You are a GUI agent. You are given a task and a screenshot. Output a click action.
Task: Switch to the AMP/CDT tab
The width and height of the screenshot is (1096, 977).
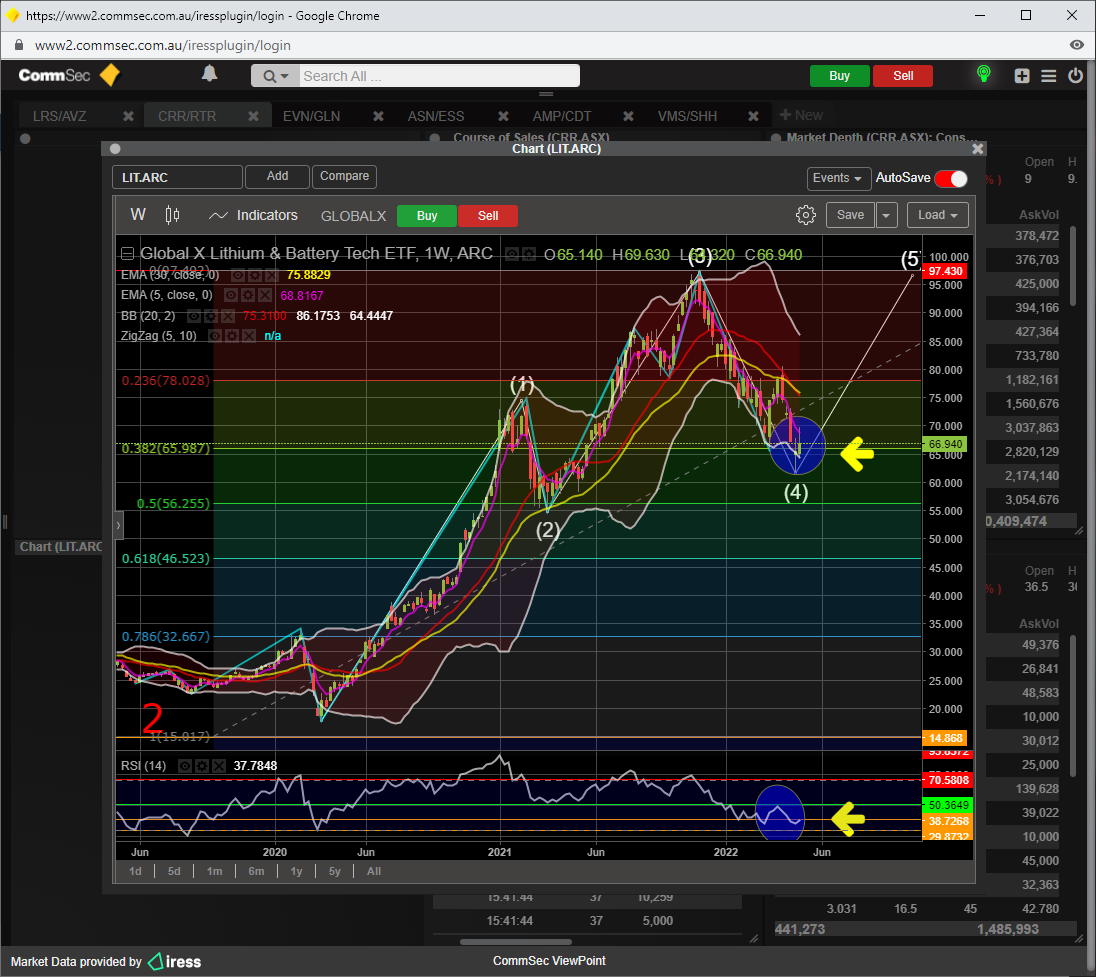point(562,116)
